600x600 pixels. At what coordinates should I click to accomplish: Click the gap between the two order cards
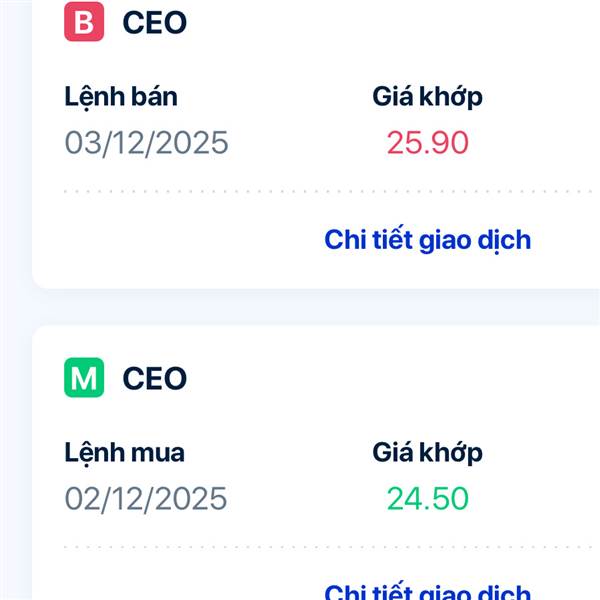pyautogui.click(x=300, y=307)
